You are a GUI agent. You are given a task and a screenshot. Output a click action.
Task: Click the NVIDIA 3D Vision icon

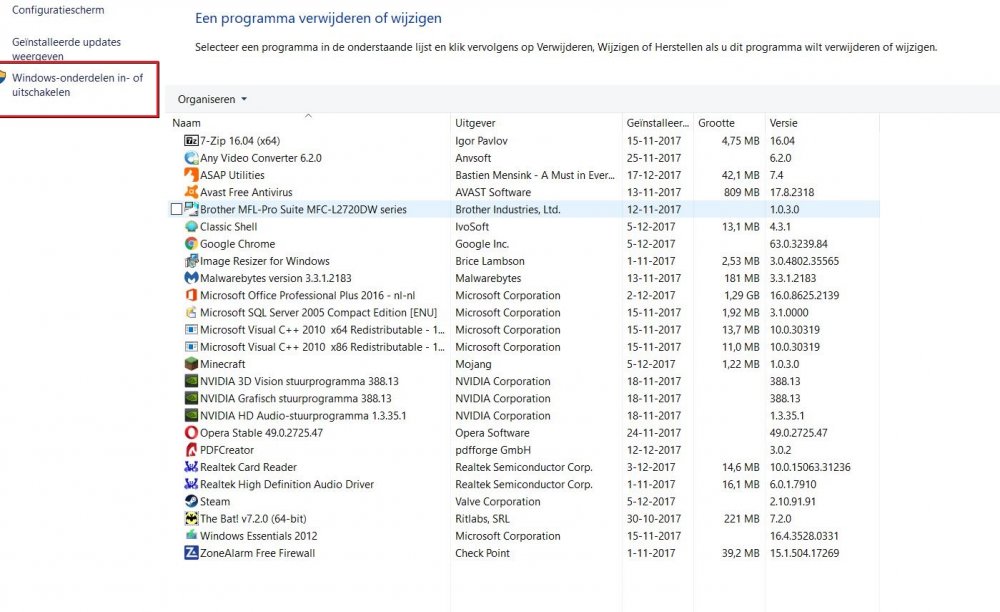(191, 381)
